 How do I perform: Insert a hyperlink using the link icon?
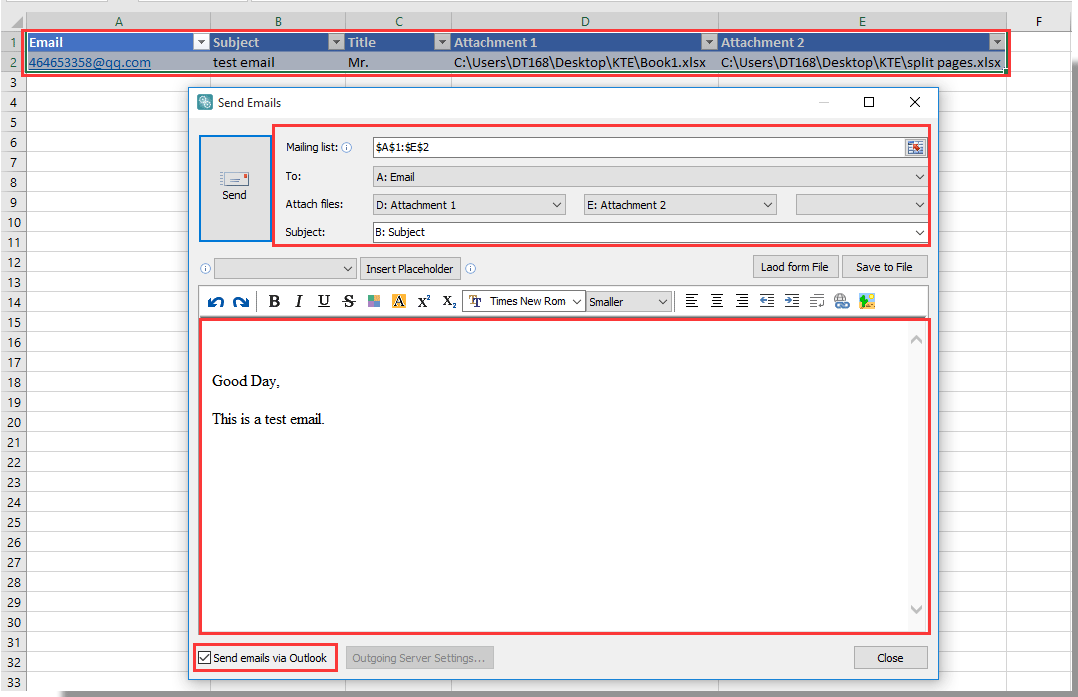[842, 301]
